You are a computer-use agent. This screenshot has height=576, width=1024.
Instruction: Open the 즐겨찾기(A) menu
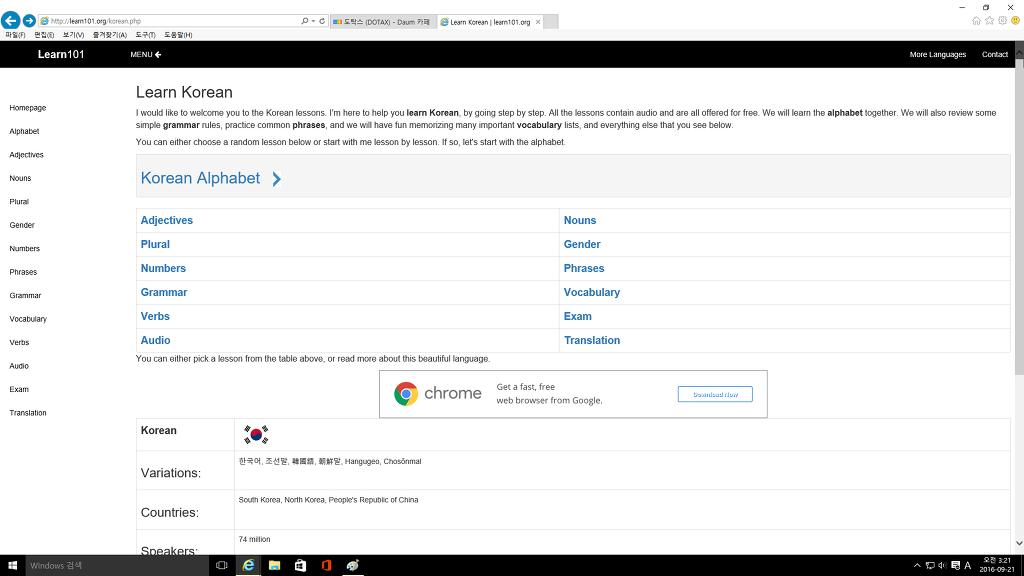point(110,35)
